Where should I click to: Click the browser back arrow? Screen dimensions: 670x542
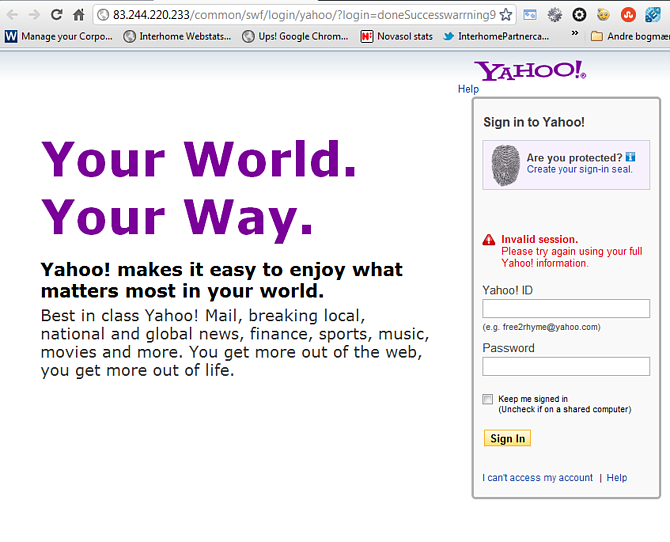[12, 15]
